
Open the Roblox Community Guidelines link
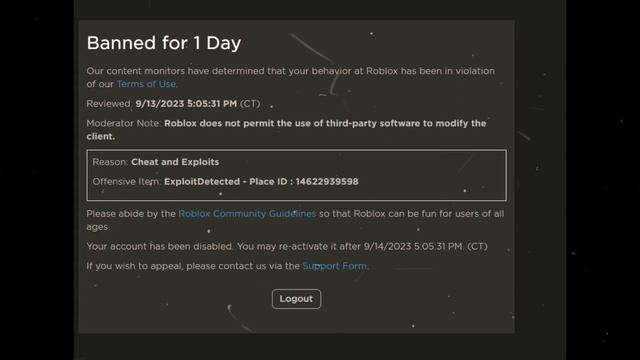pos(247,214)
